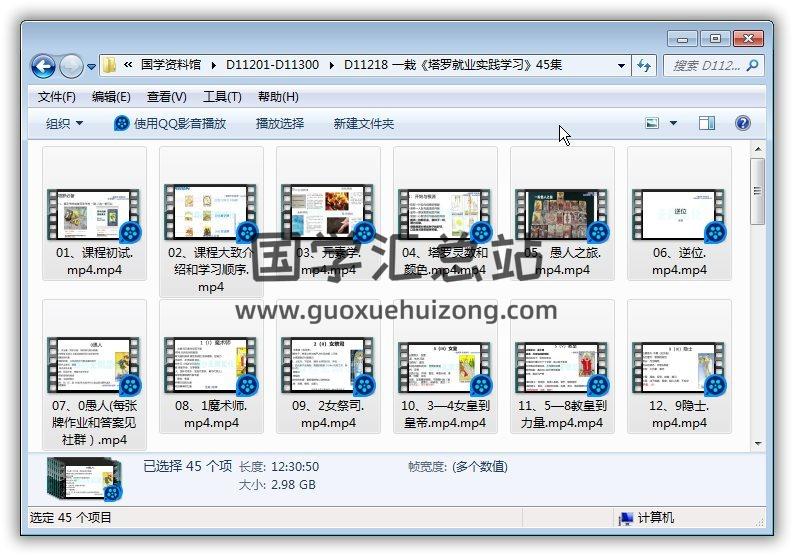This screenshot has height=556, width=794.
Task: Click 新建文件夹 button
Action: [364, 123]
